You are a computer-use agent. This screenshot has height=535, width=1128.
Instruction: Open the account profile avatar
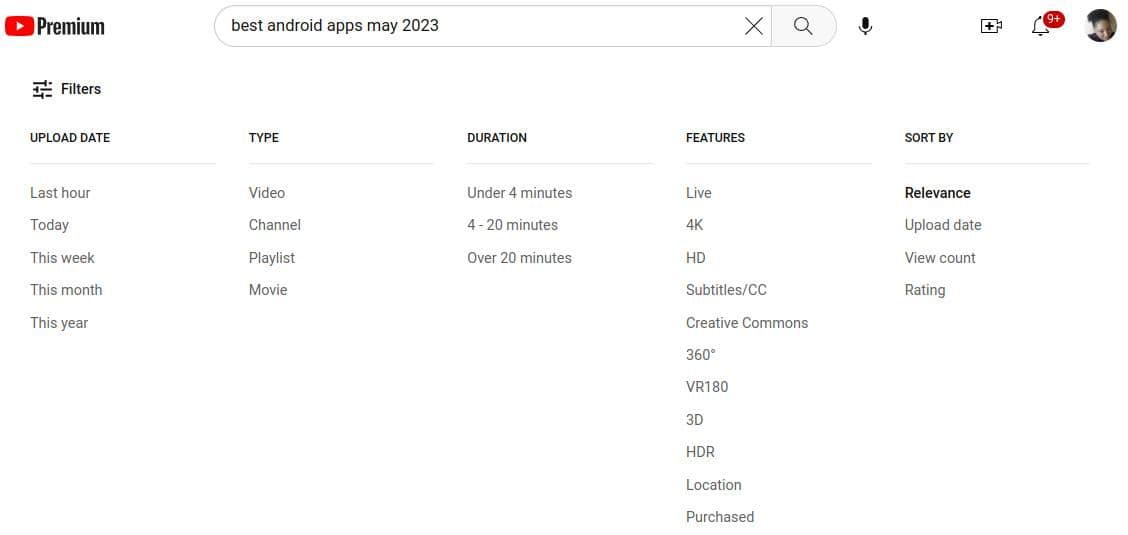(x=1100, y=26)
